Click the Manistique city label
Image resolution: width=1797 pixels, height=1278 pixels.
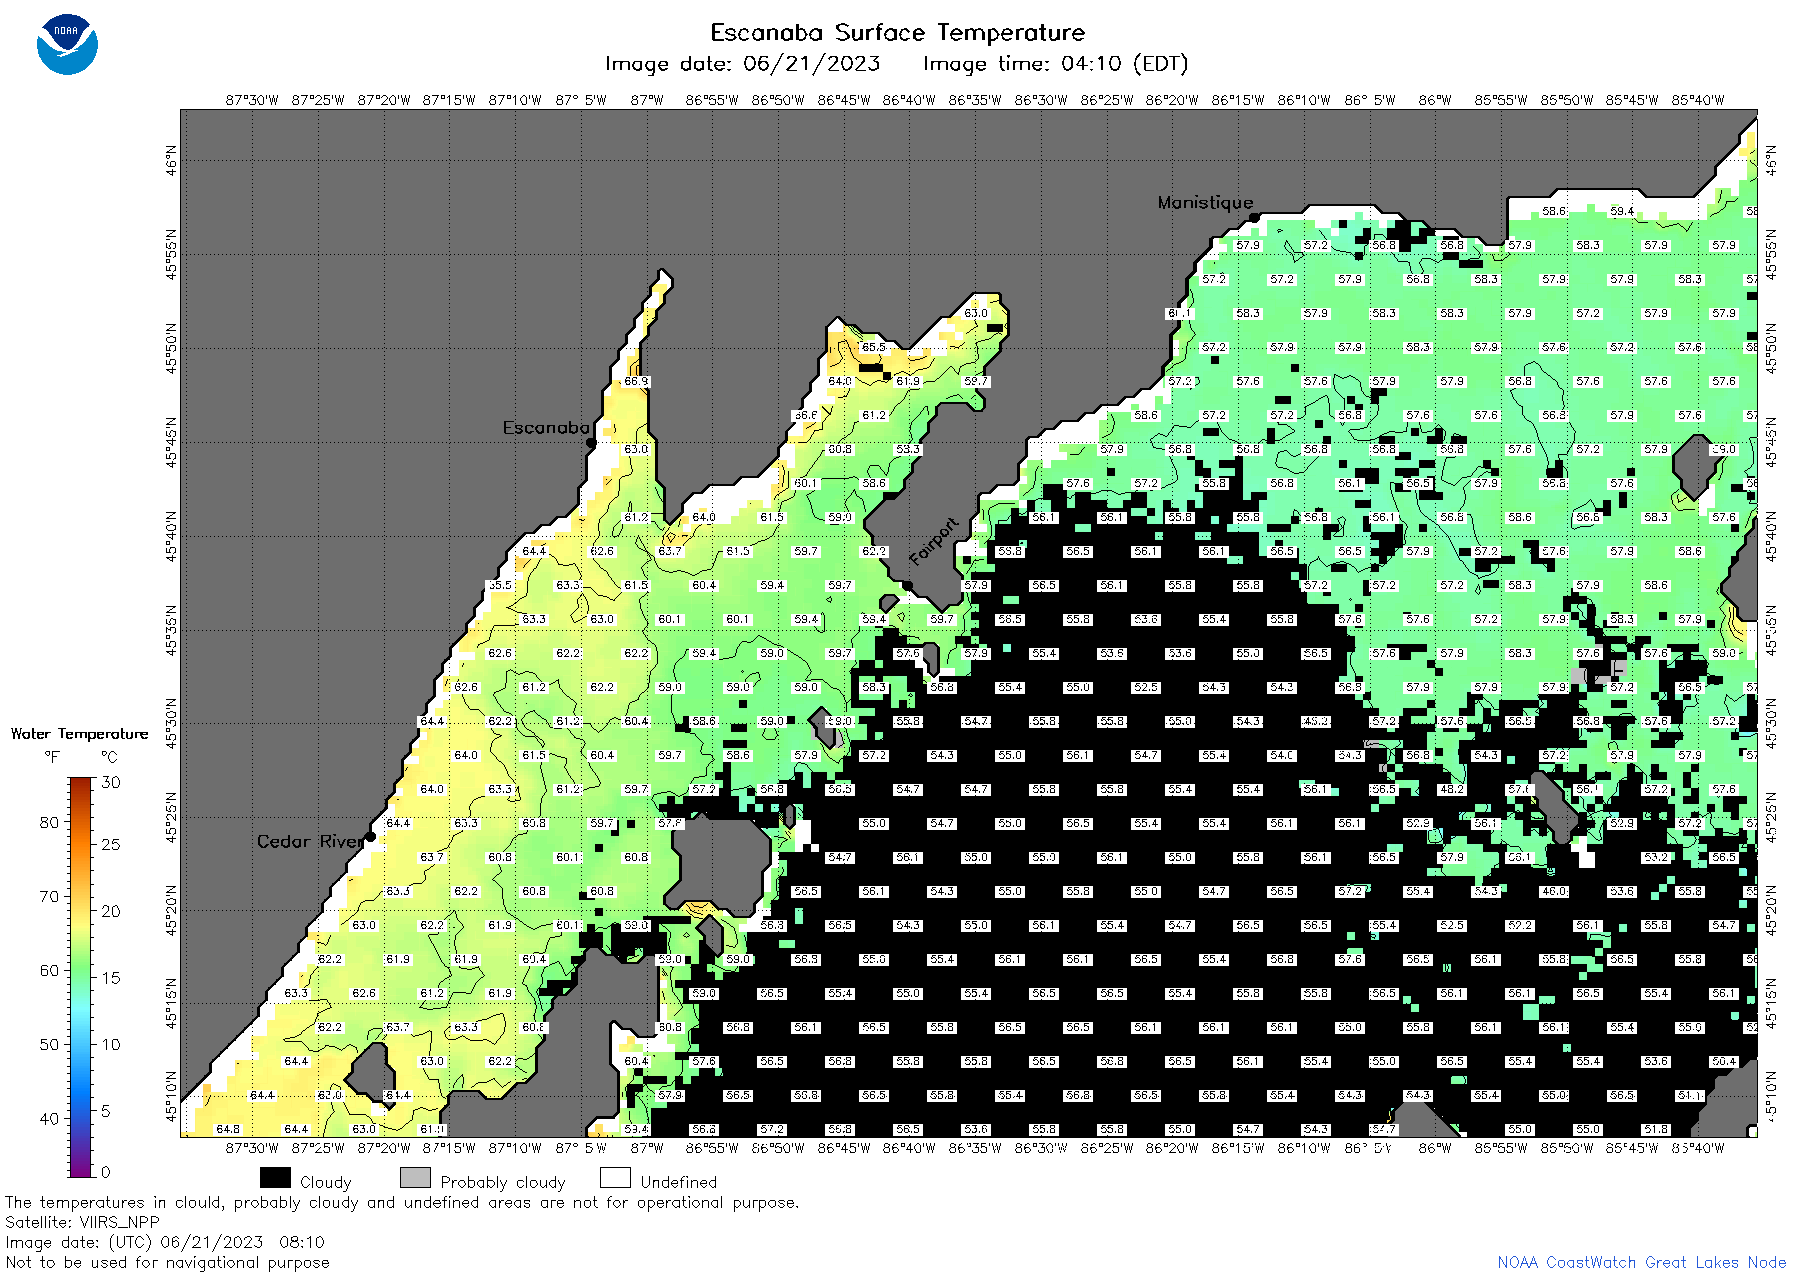1205,202
